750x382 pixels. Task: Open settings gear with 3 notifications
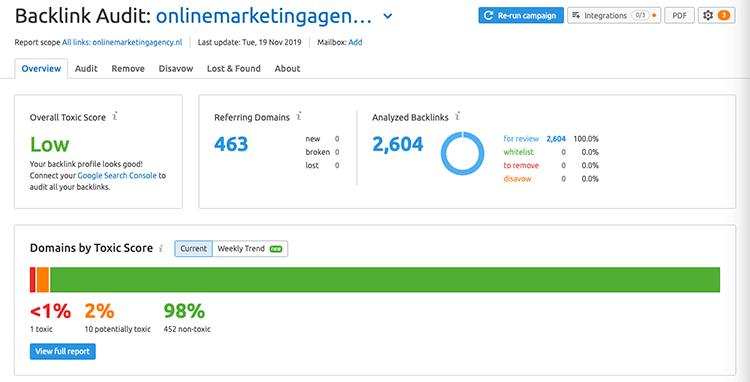click(717, 15)
